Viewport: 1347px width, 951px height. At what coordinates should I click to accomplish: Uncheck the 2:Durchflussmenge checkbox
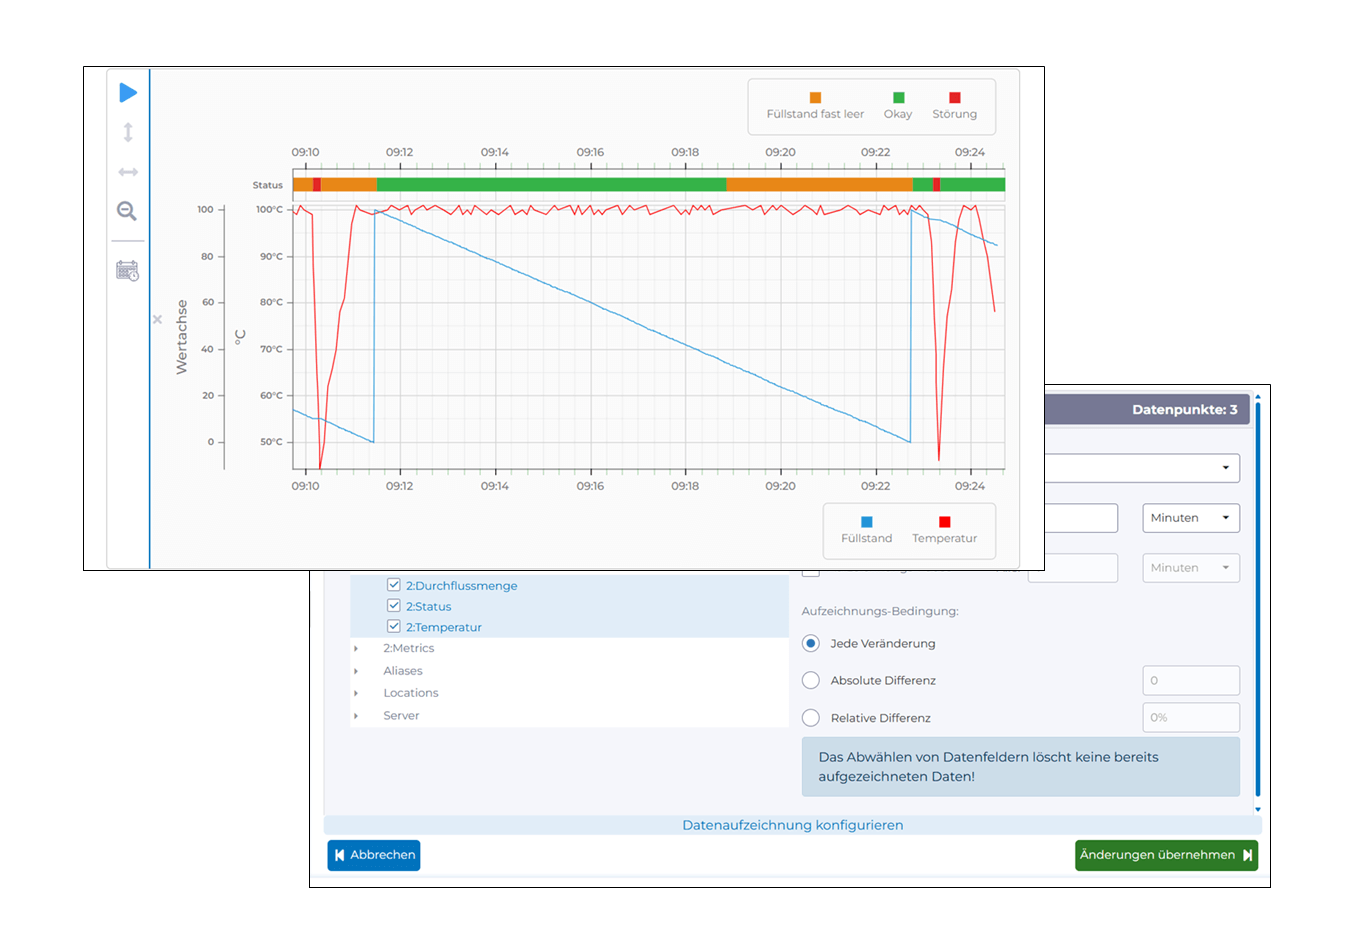point(394,585)
